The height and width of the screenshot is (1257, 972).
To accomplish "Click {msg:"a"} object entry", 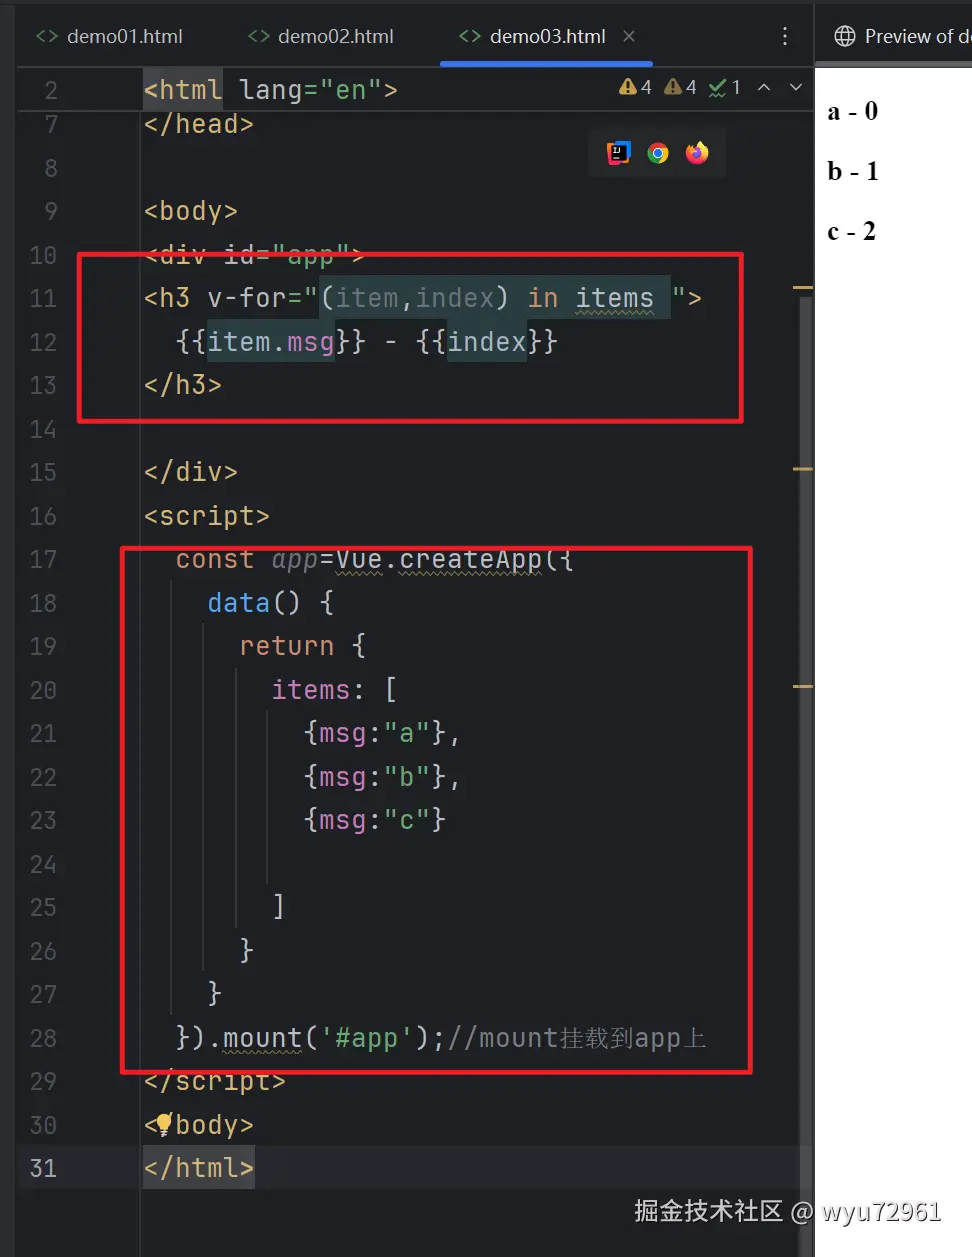I will [375, 733].
